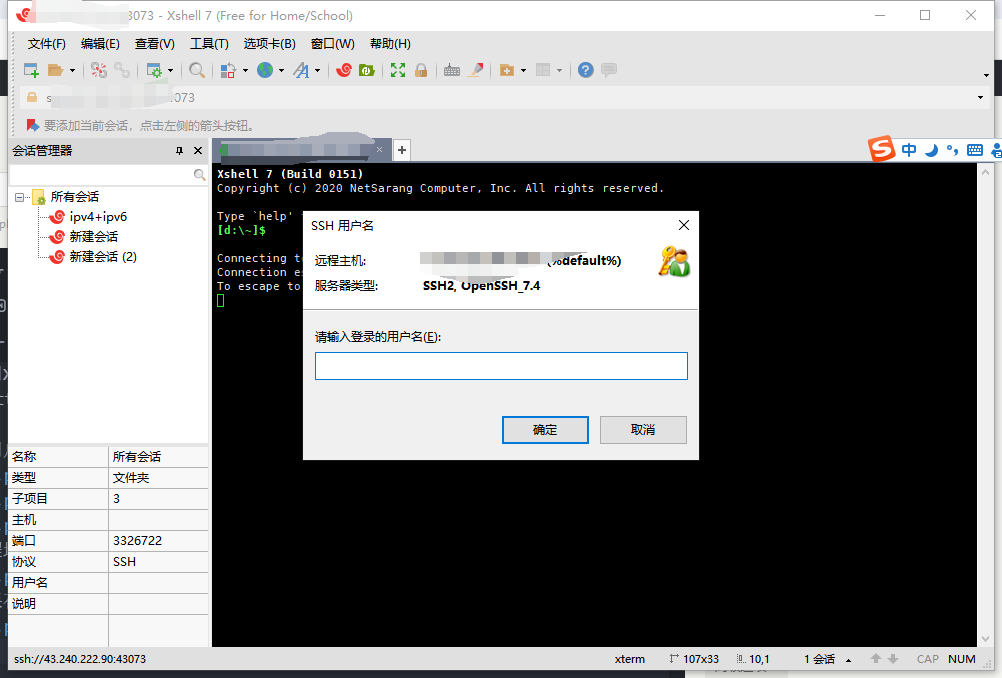Open the 窗口(W) menu
Image resolution: width=1002 pixels, height=678 pixels.
332,43
